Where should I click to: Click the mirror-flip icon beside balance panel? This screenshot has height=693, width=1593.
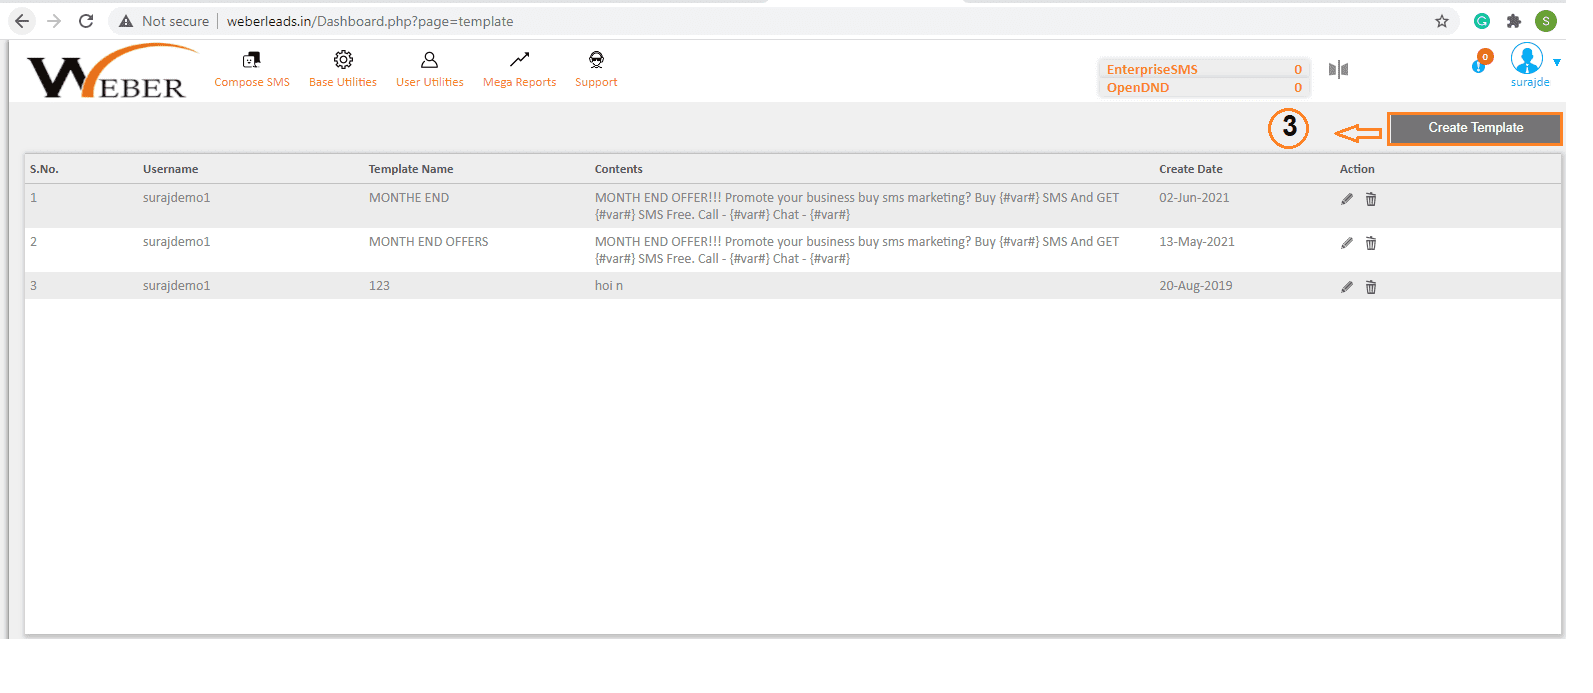(x=1338, y=69)
